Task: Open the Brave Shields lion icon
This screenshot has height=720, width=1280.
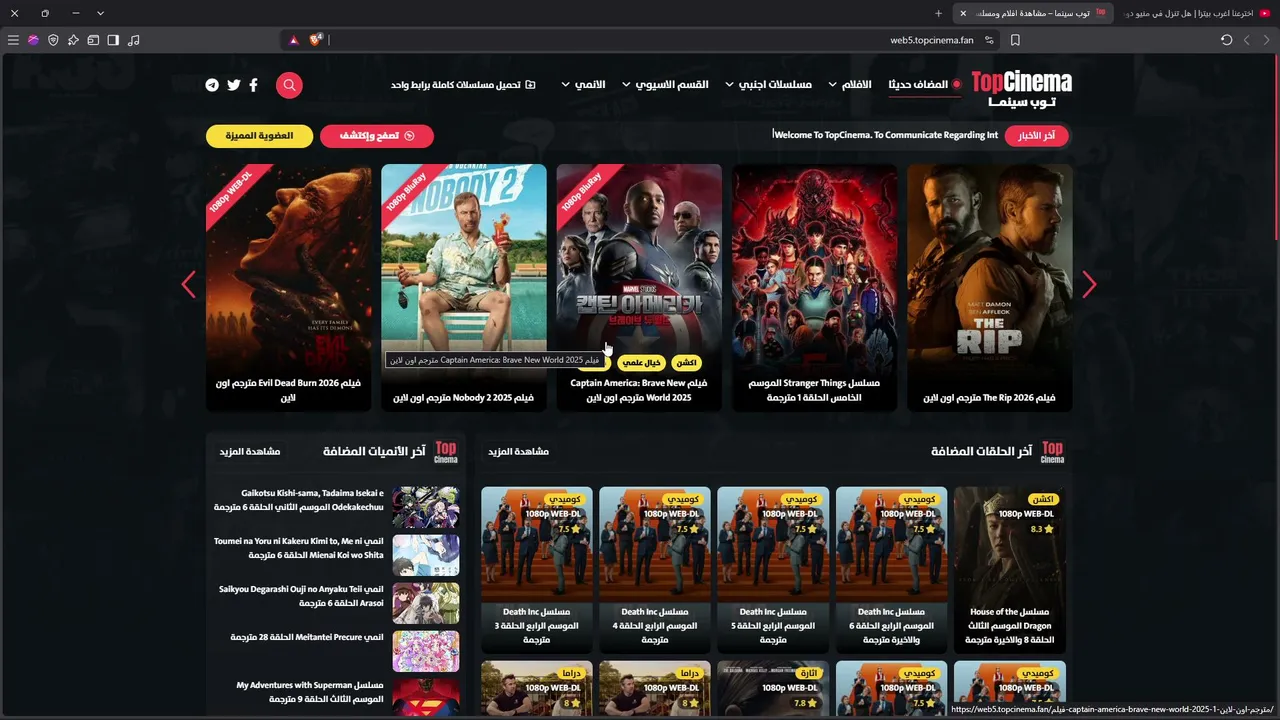Action: click(316, 40)
